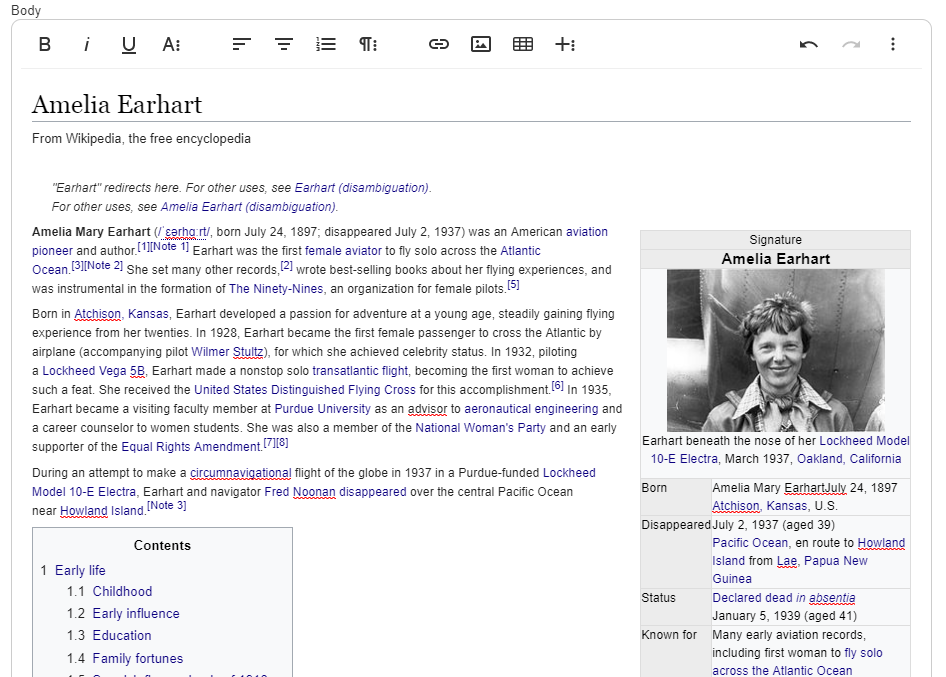
Task: Open the vertical three-dot more menu
Action: coord(893,44)
